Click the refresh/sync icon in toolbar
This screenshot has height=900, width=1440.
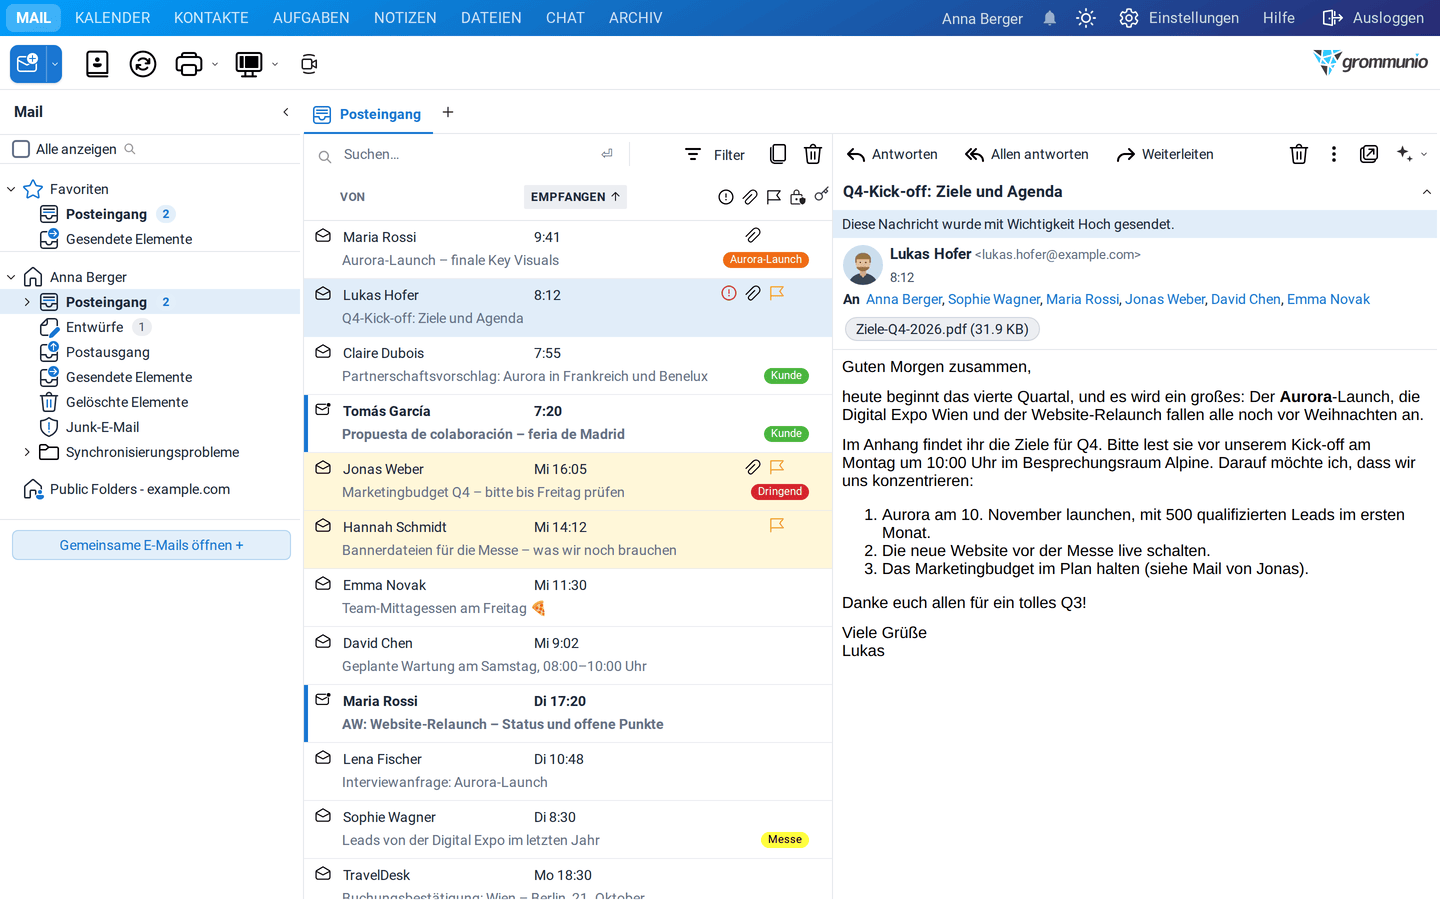(143, 64)
